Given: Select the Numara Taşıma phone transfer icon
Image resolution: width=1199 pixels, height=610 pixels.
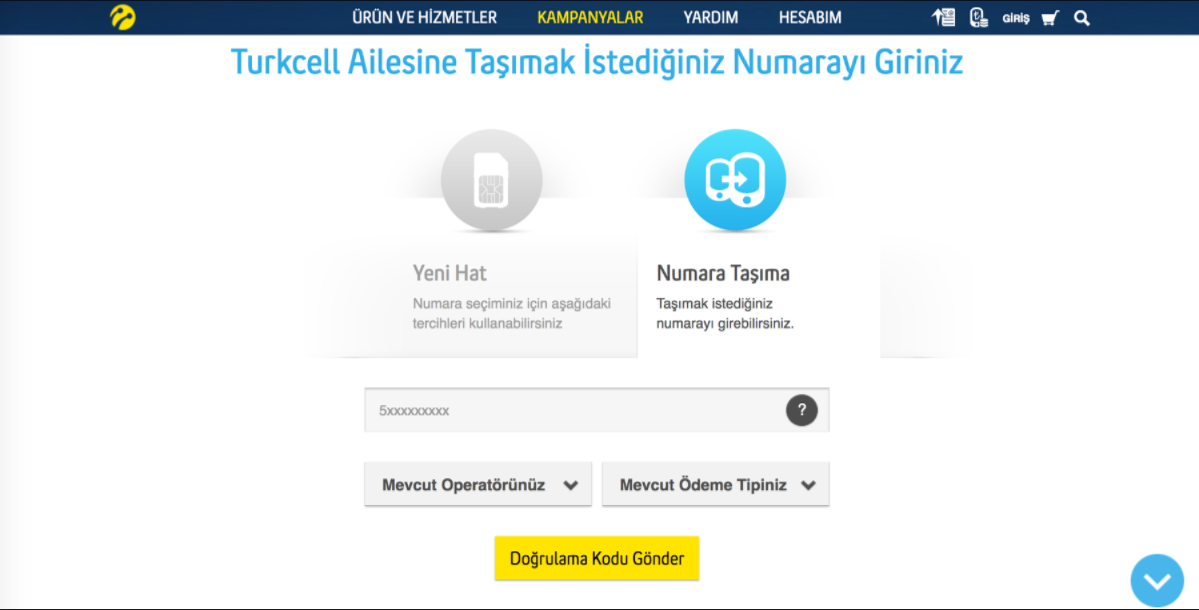Looking at the screenshot, I should coord(735,180).
